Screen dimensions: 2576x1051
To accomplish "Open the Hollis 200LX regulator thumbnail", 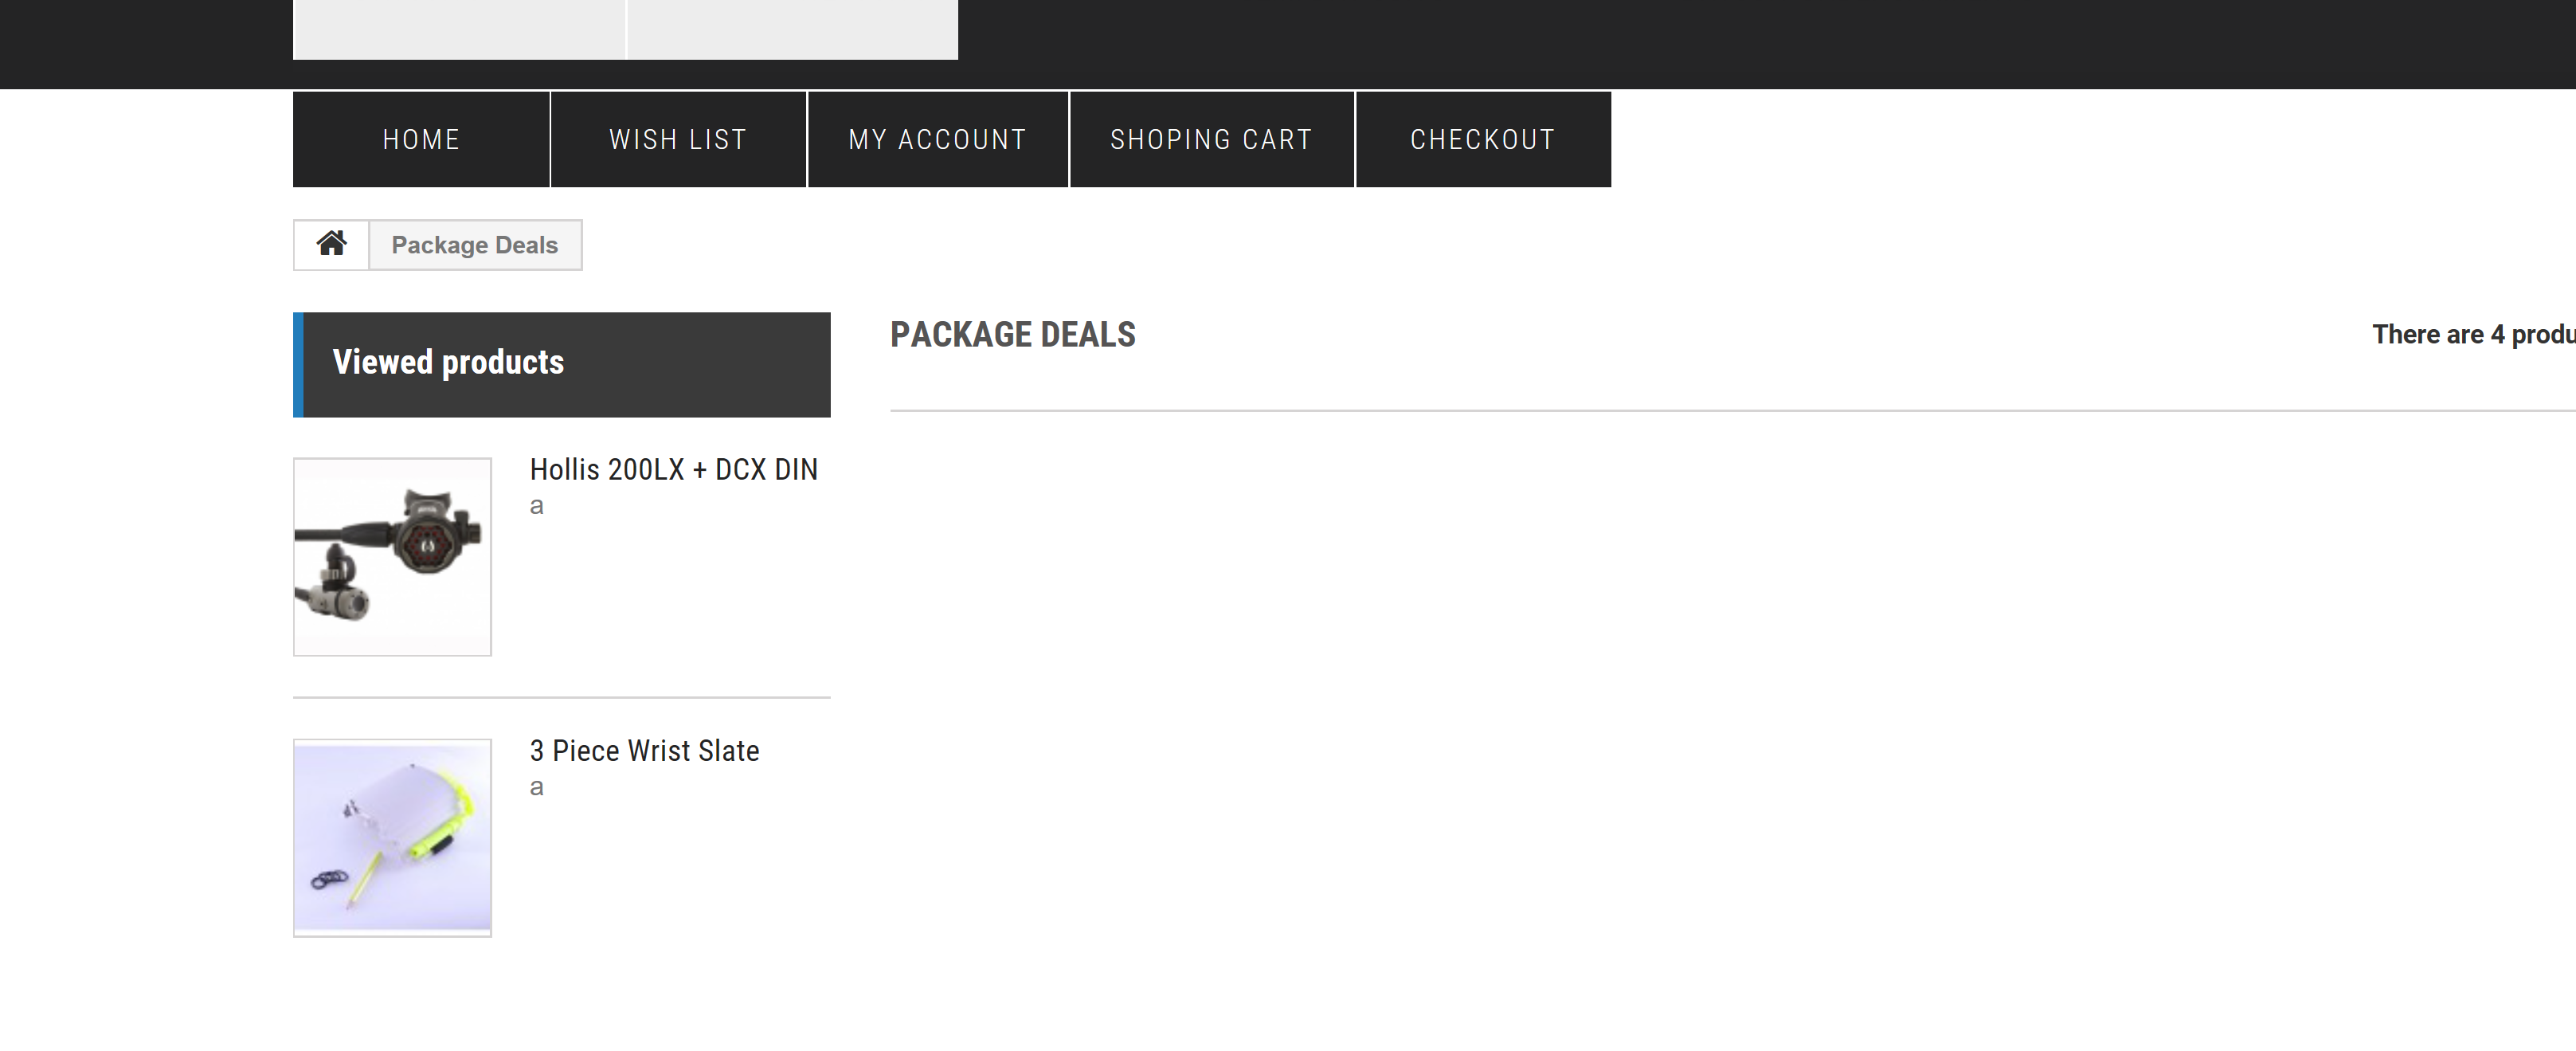I will pos(392,557).
